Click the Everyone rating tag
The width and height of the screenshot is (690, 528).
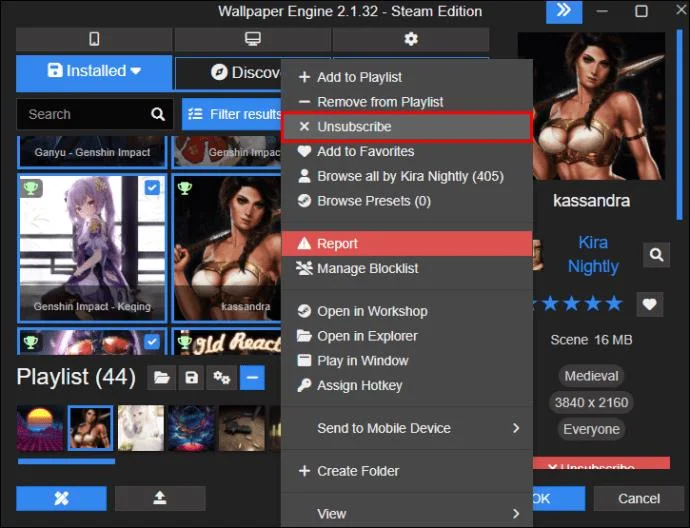click(591, 429)
